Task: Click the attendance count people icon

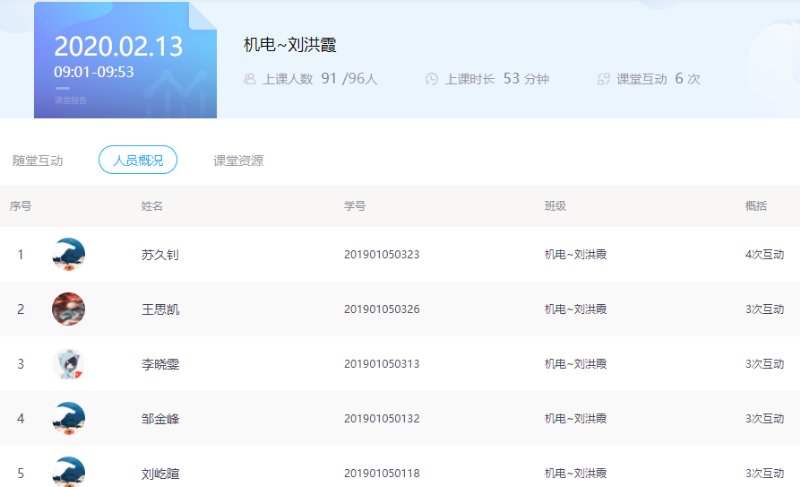Action: (x=249, y=79)
